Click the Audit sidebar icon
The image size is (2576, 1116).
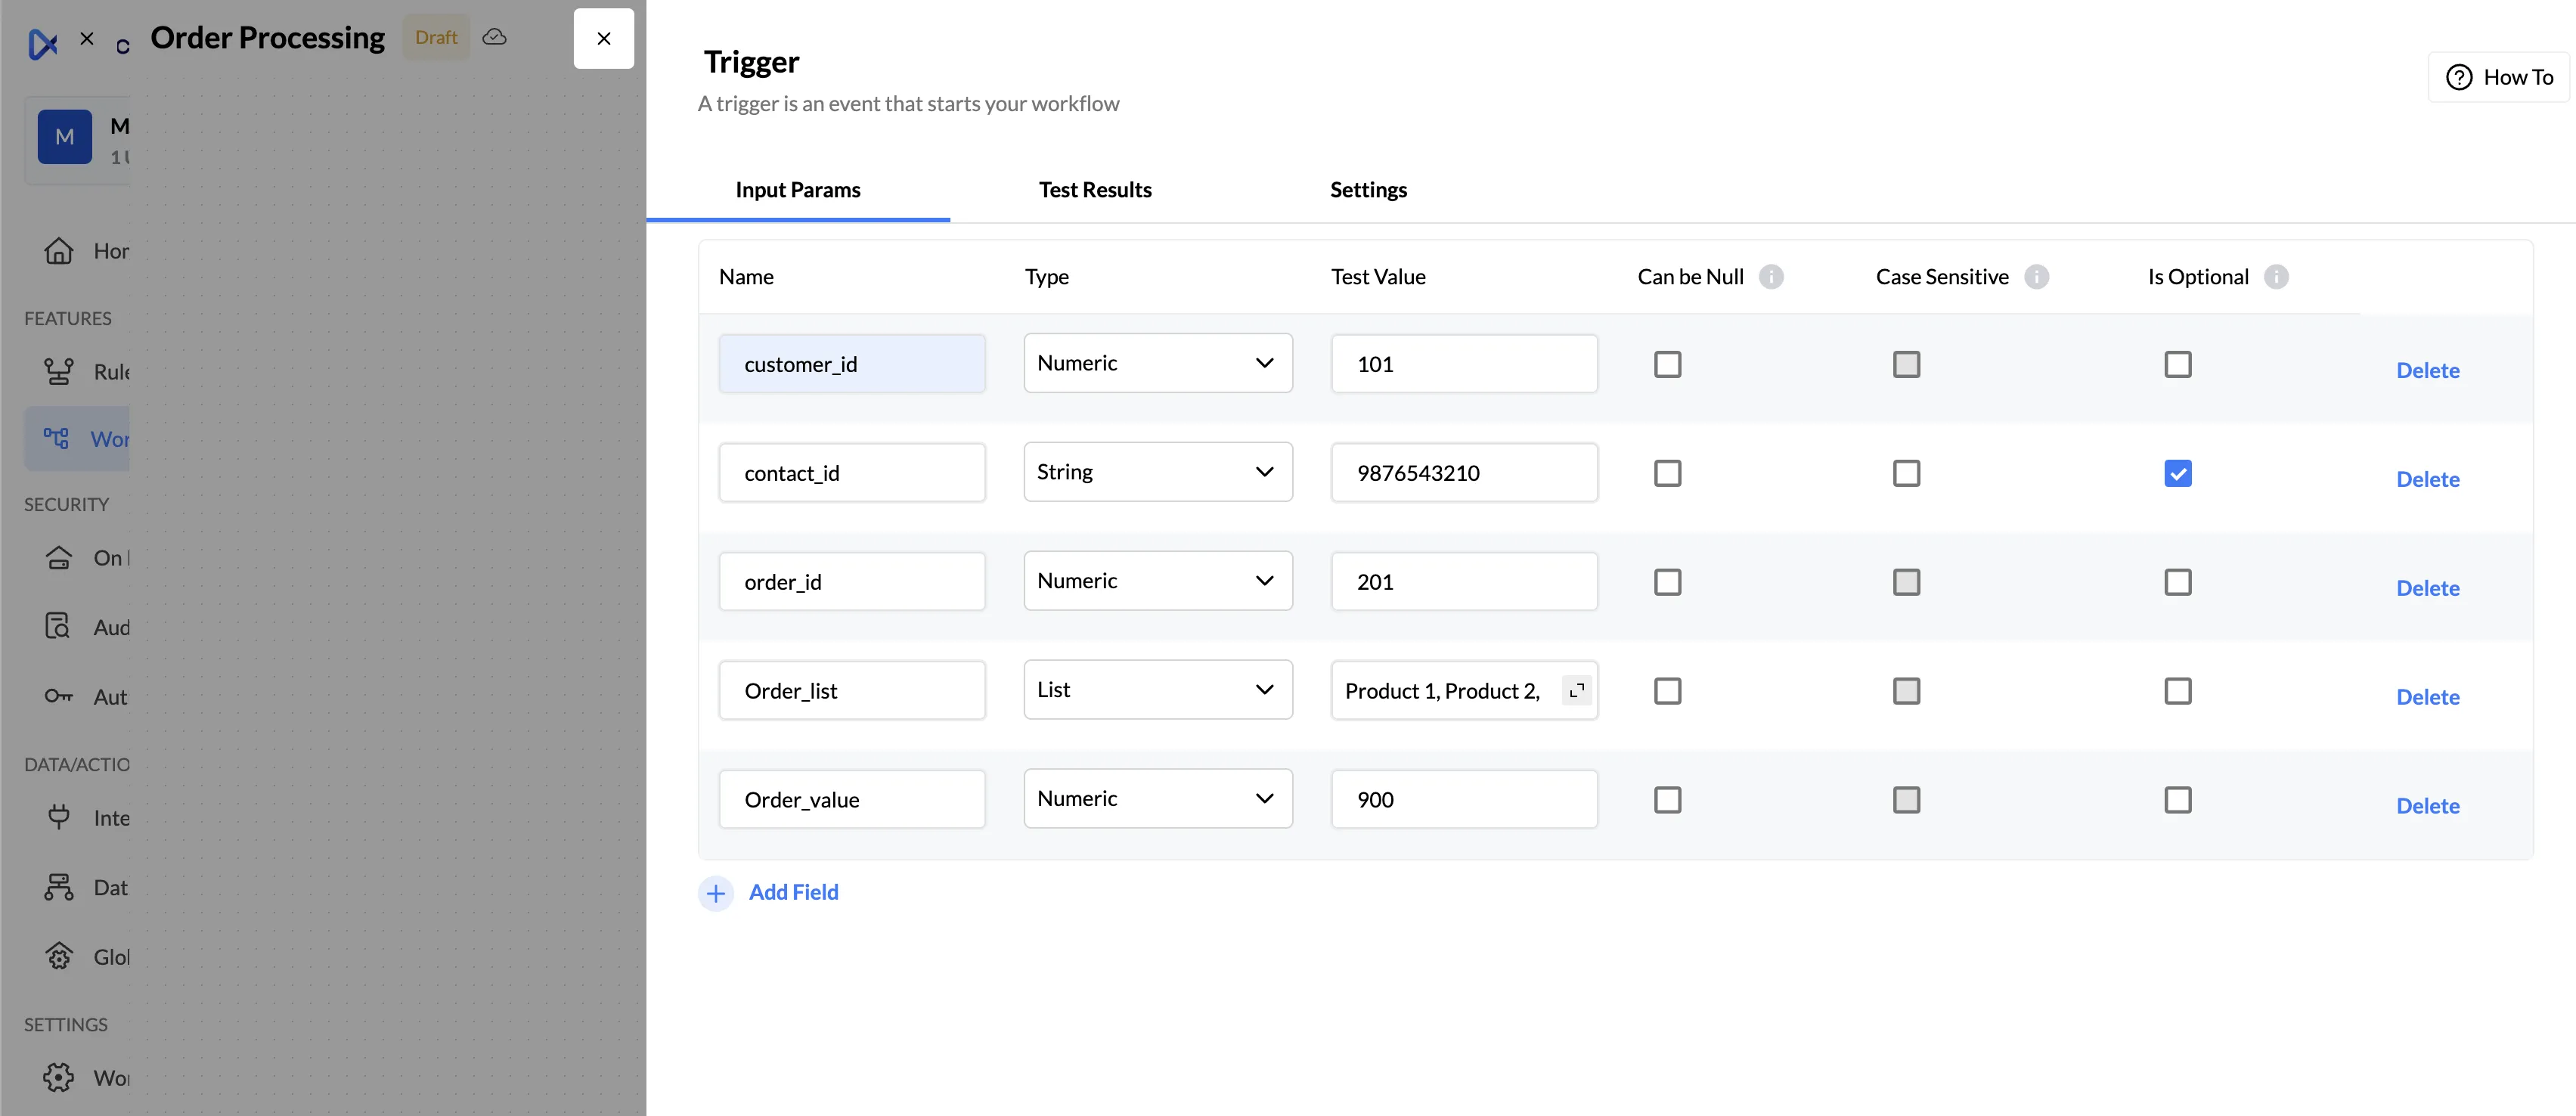tap(59, 627)
